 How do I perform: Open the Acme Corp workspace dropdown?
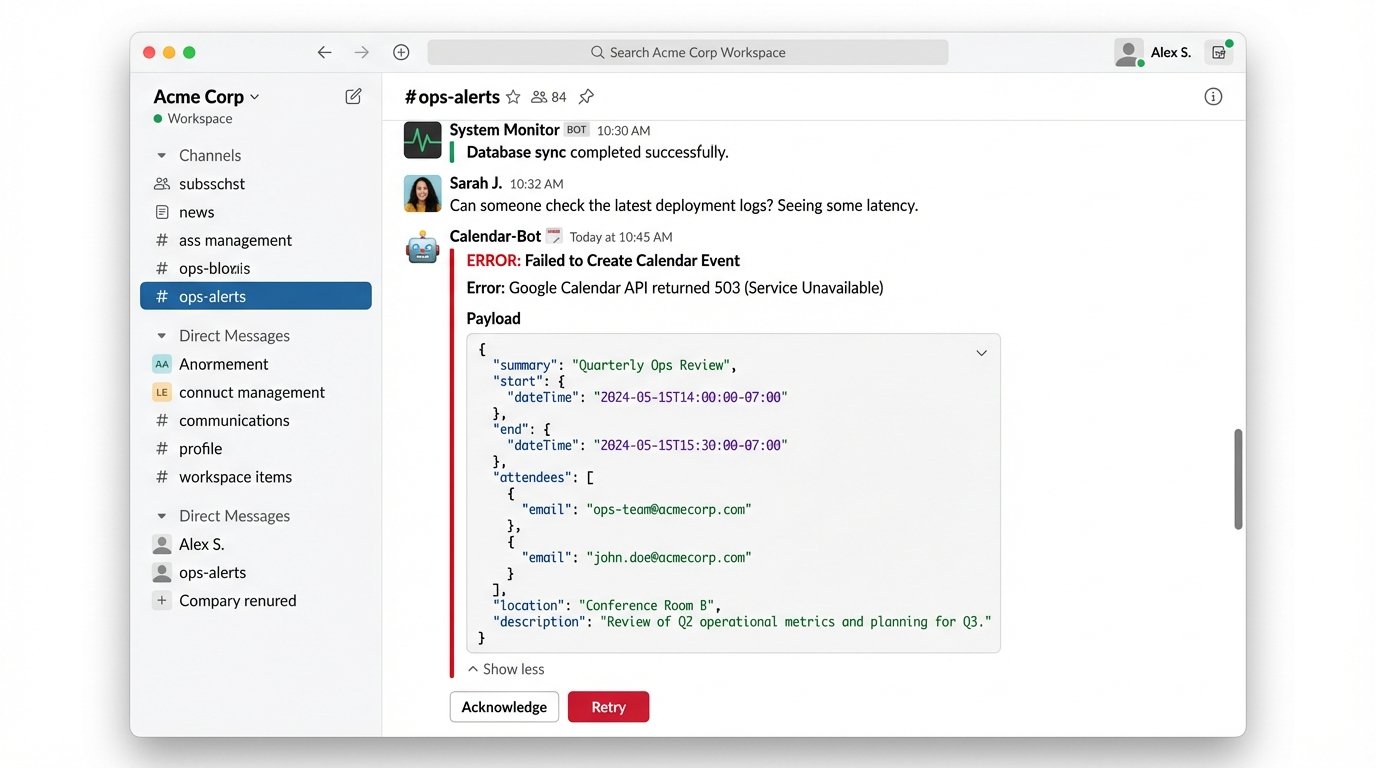point(204,95)
